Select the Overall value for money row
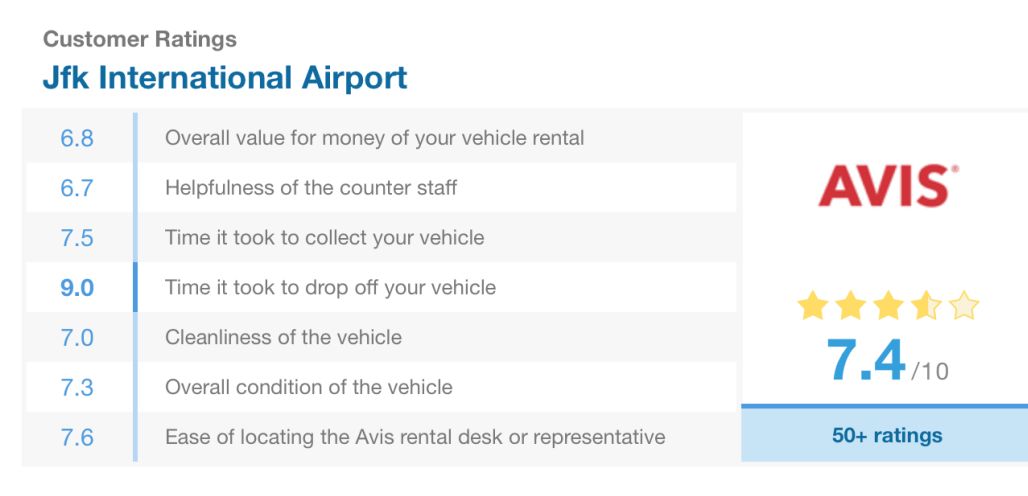1028x496 pixels. point(381,138)
